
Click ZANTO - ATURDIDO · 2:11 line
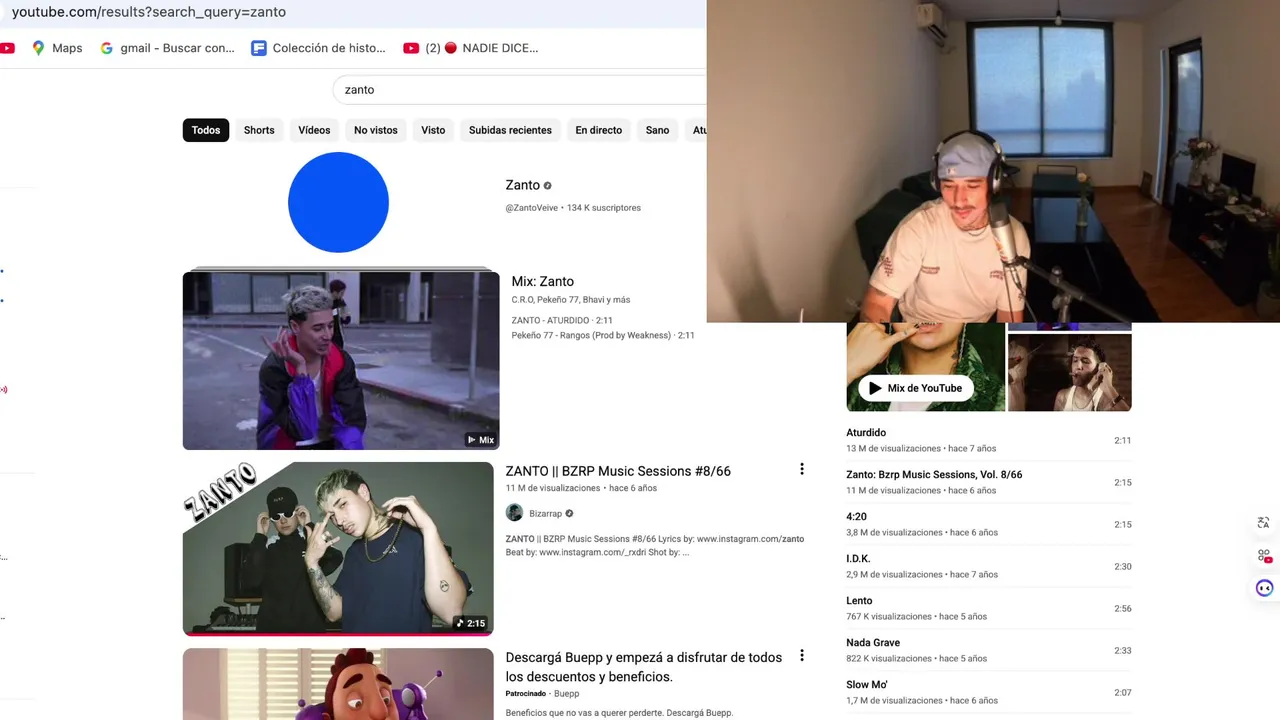click(x=562, y=320)
